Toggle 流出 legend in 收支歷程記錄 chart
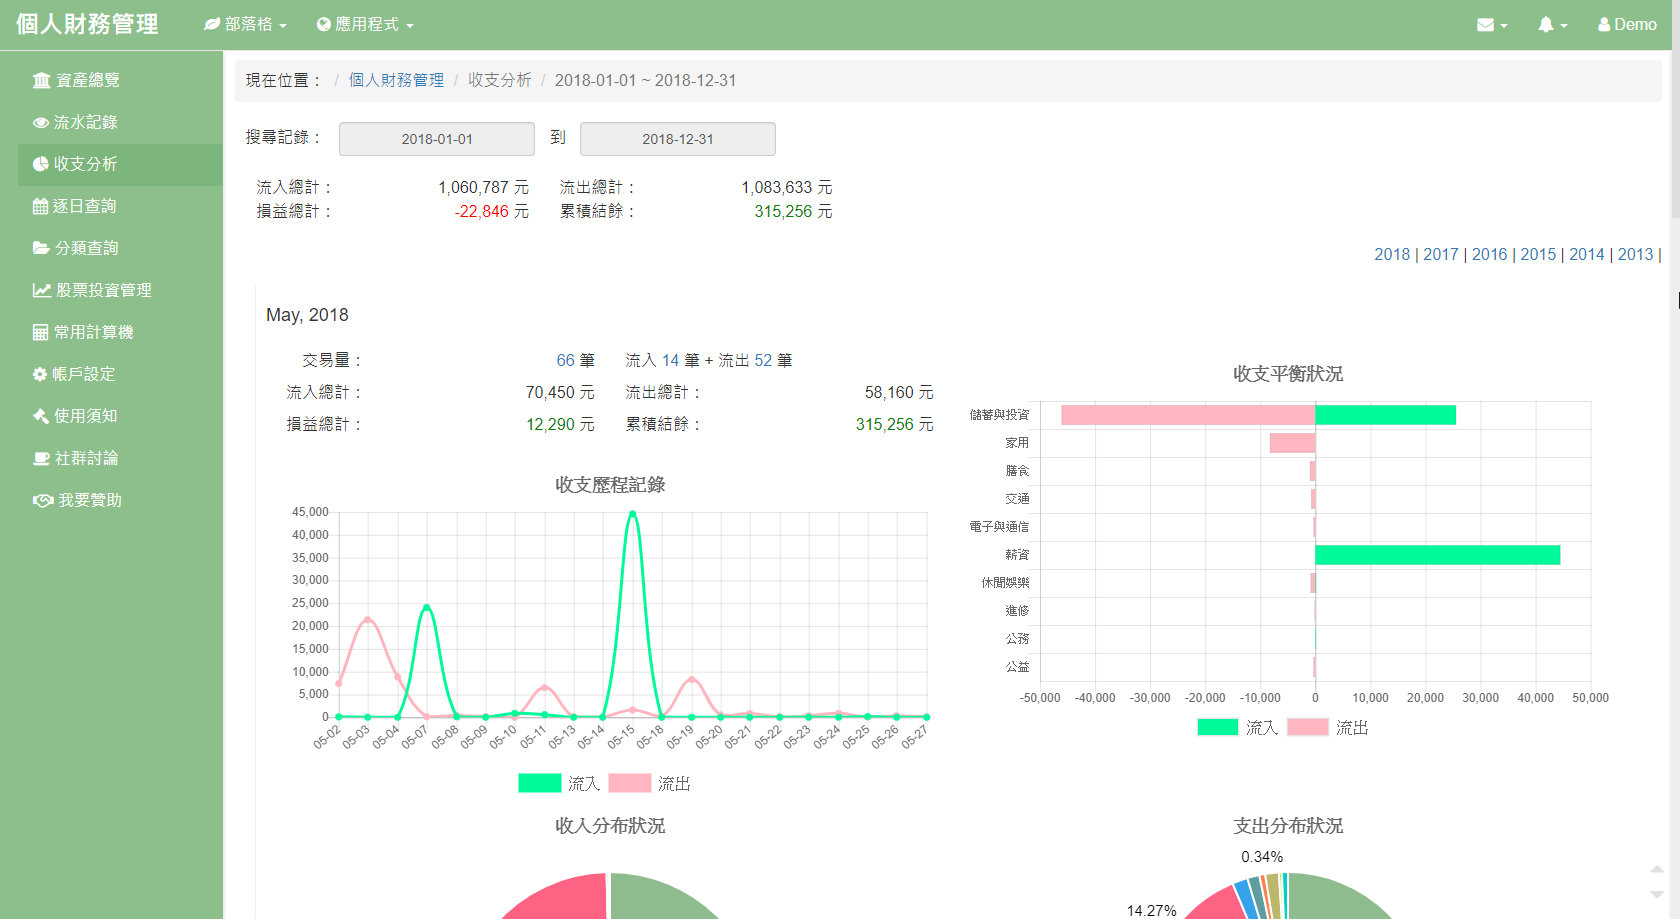The height and width of the screenshot is (919, 1680). pyautogui.click(x=650, y=784)
